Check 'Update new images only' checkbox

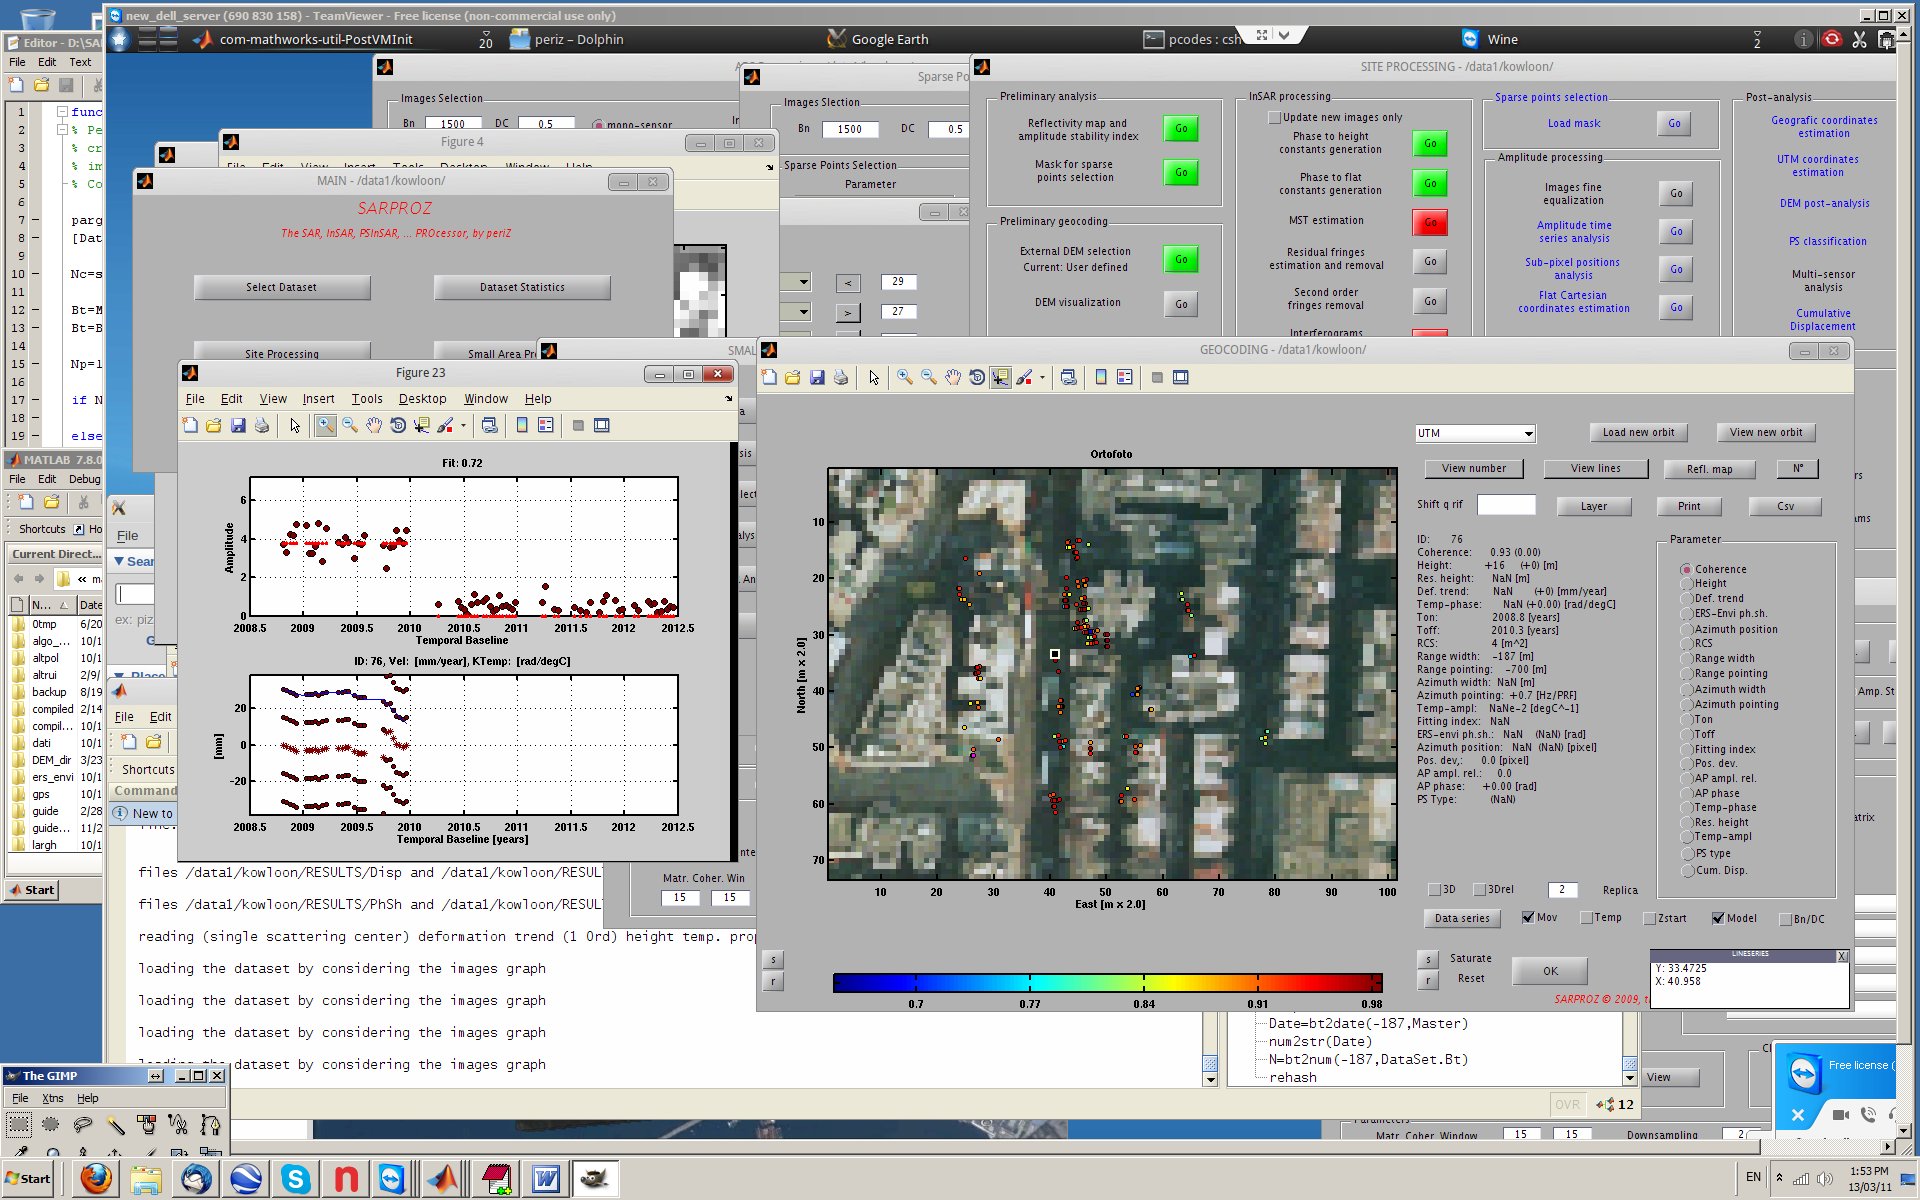1275,118
